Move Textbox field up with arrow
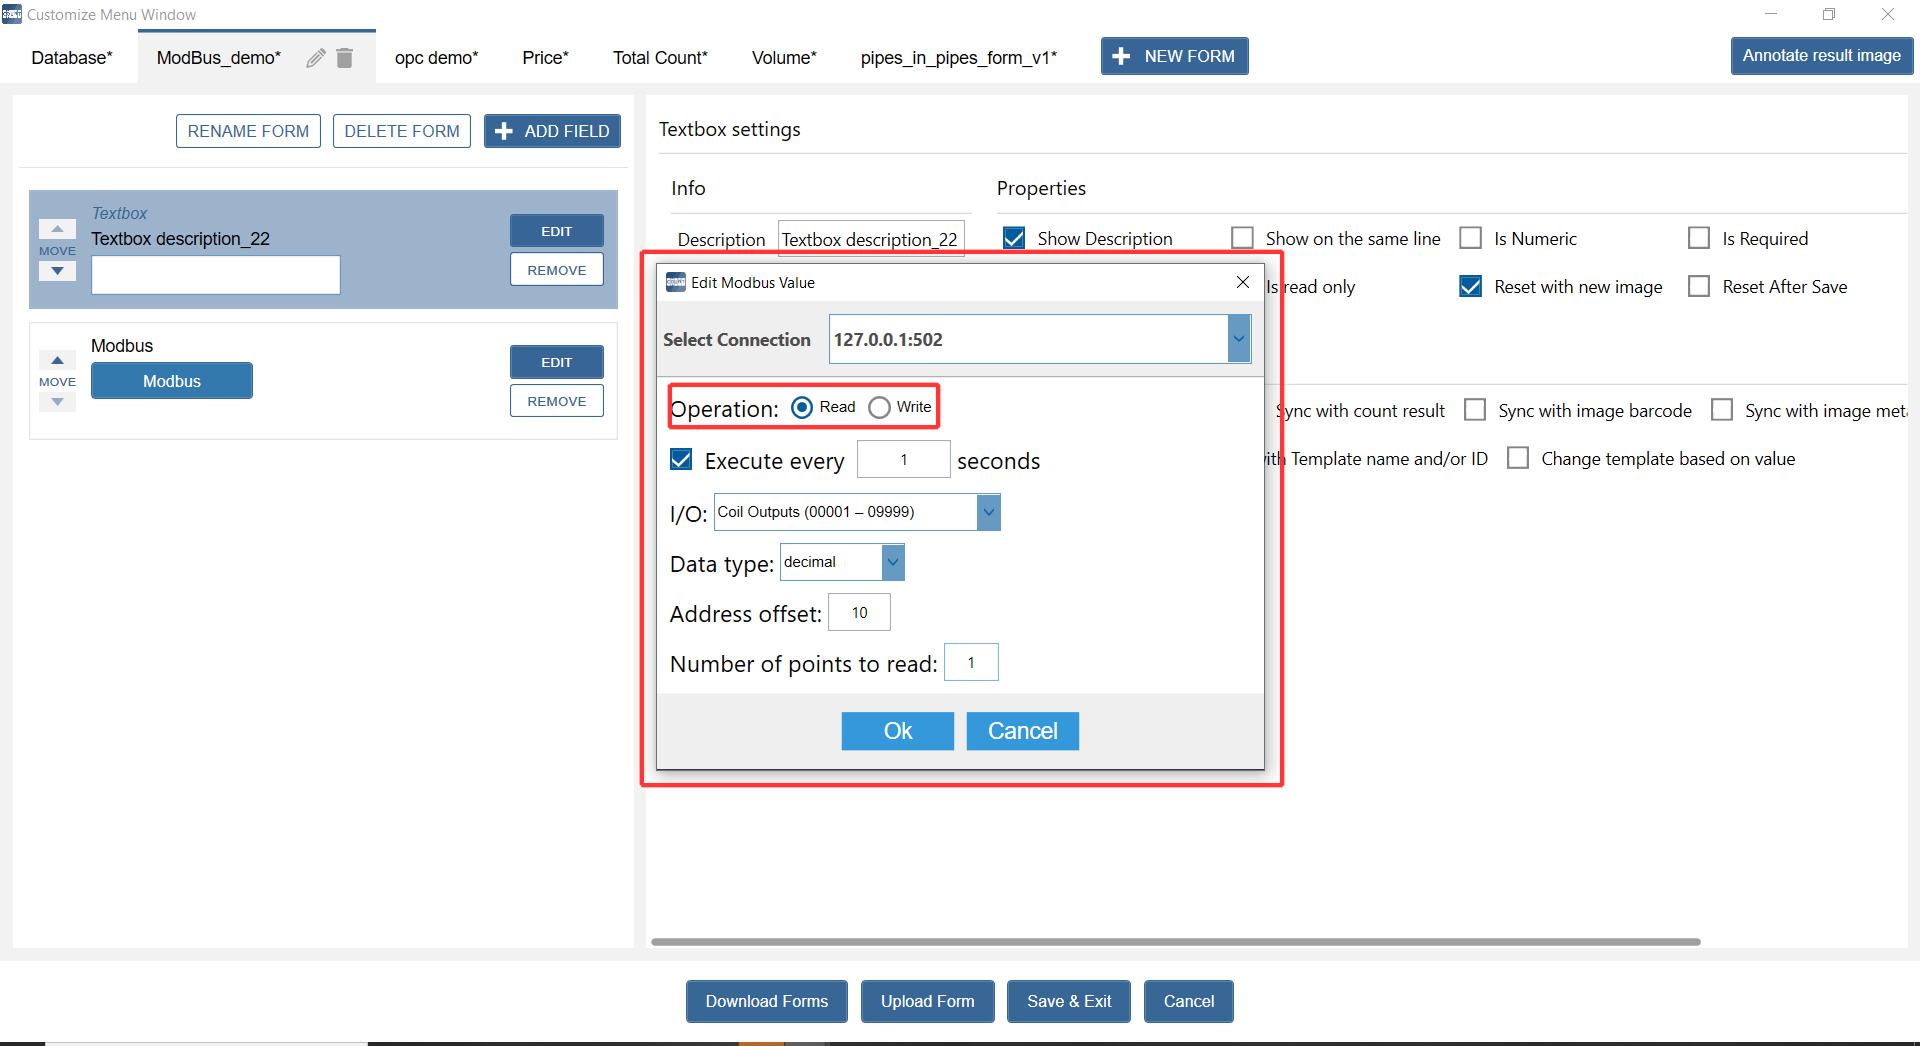This screenshot has width=1920, height=1046. (57, 229)
